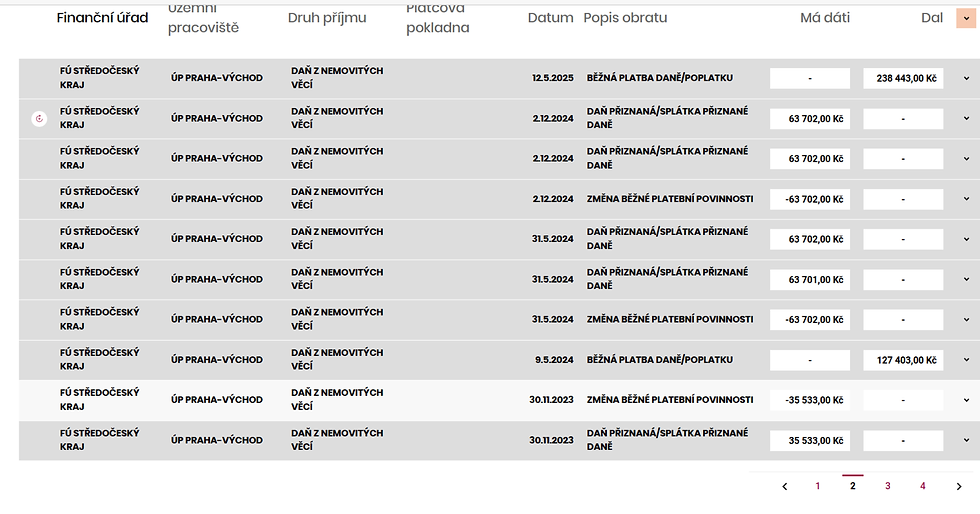The image size is (980, 514).
Task: Jump to page 4 of results
Action: [x=923, y=486]
